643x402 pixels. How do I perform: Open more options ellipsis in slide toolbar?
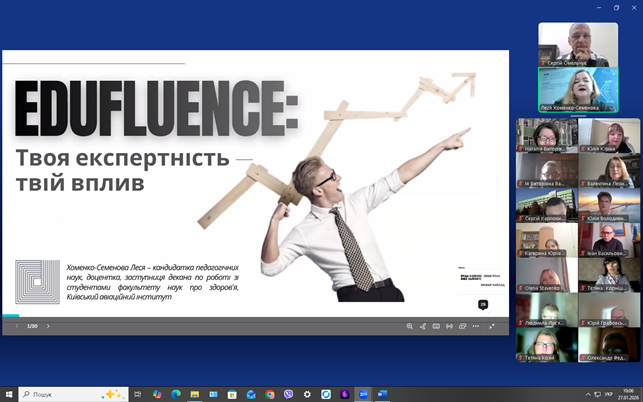[476, 326]
